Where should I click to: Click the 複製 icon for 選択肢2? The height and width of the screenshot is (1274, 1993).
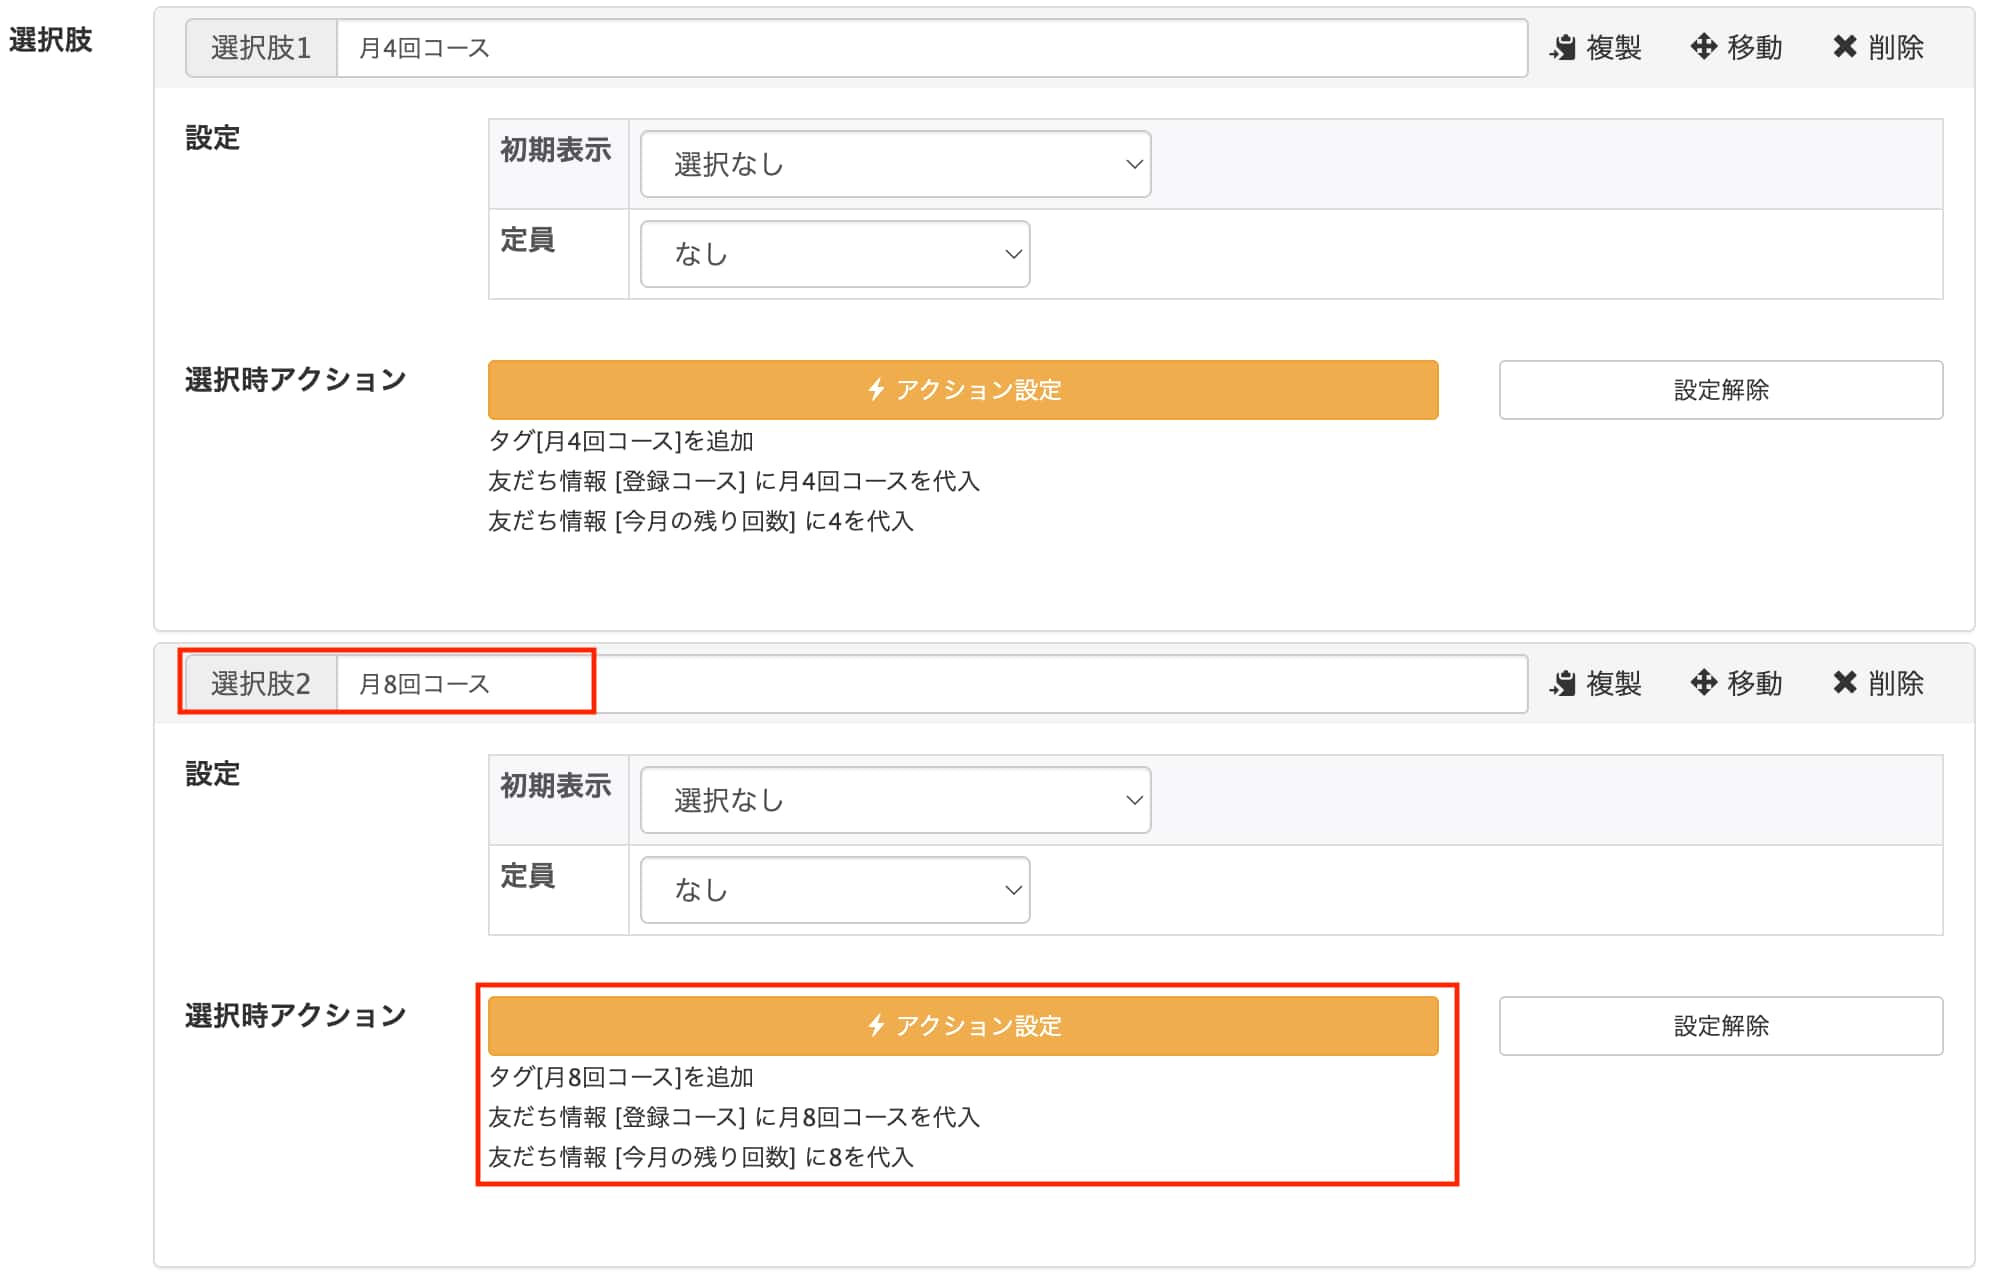pos(1563,683)
